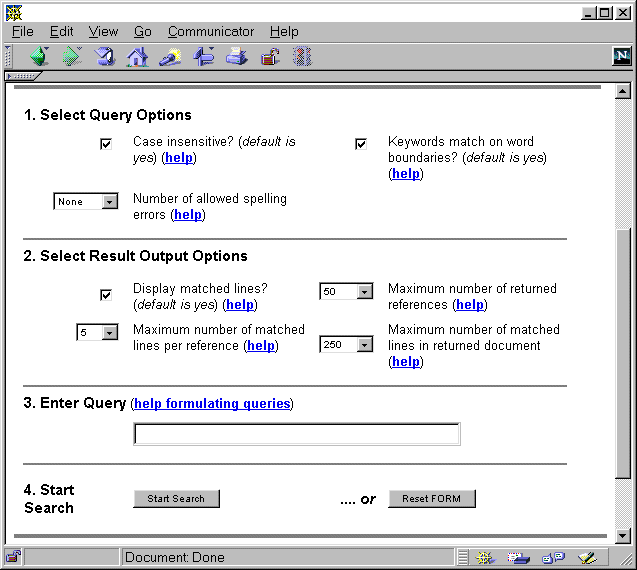637x570 pixels.
Task: Open the Go menu
Action: (142, 32)
